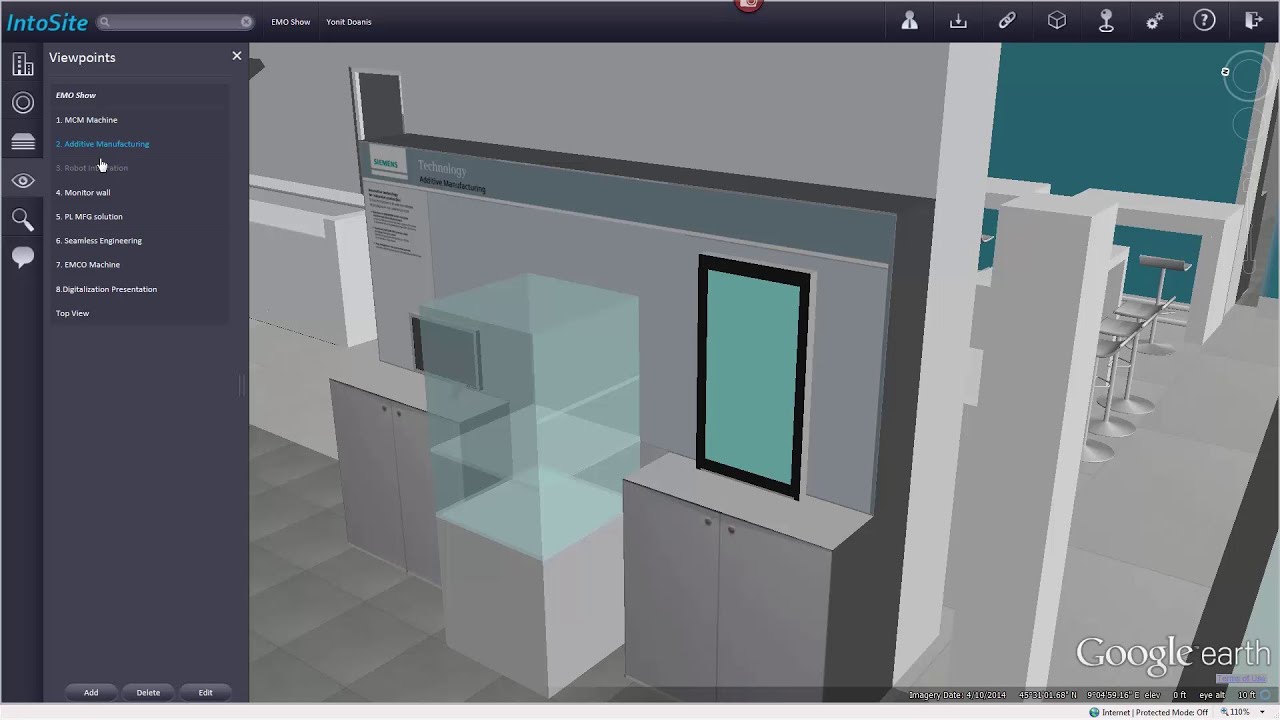Click the joystick navigation icon in toolbar
The image size is (1280, 720).
tap(1106, 20)
